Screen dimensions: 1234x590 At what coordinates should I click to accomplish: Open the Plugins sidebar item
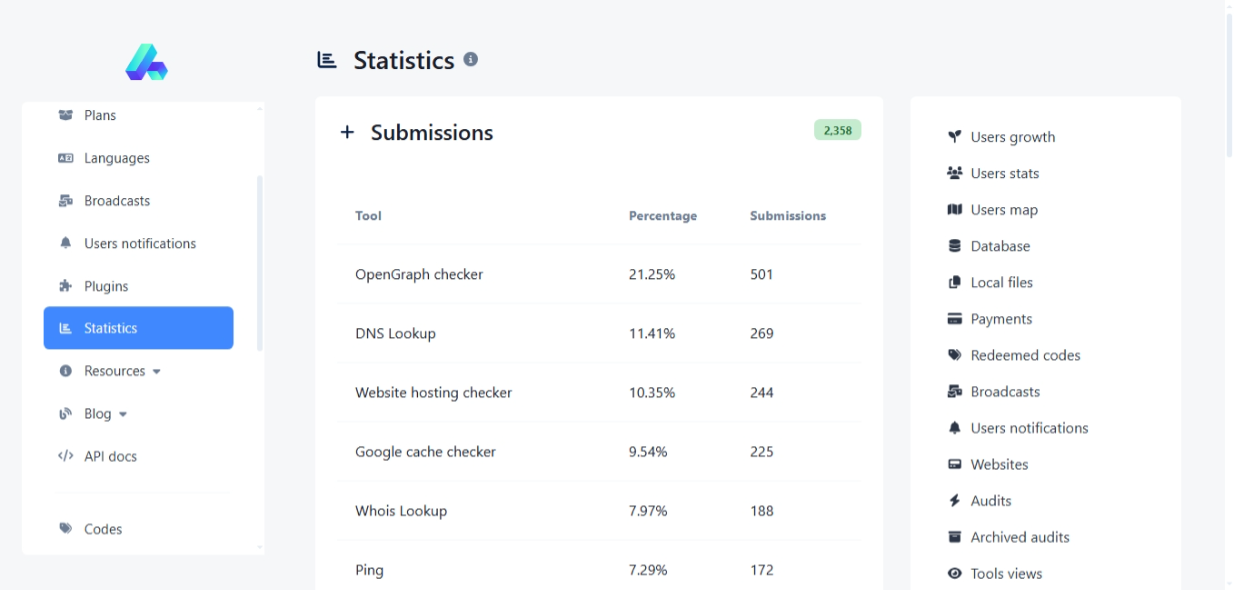(106, 286)
